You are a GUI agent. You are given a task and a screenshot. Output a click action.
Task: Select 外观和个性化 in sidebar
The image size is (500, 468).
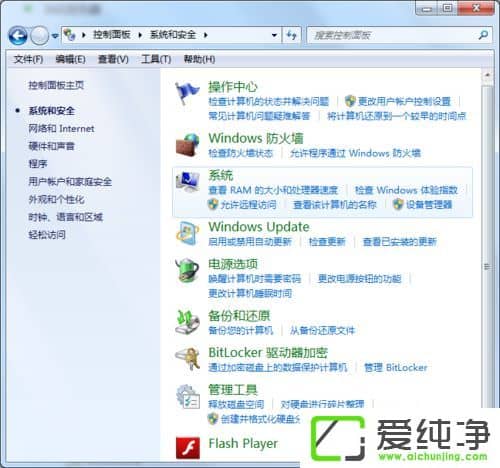(56, 199)
